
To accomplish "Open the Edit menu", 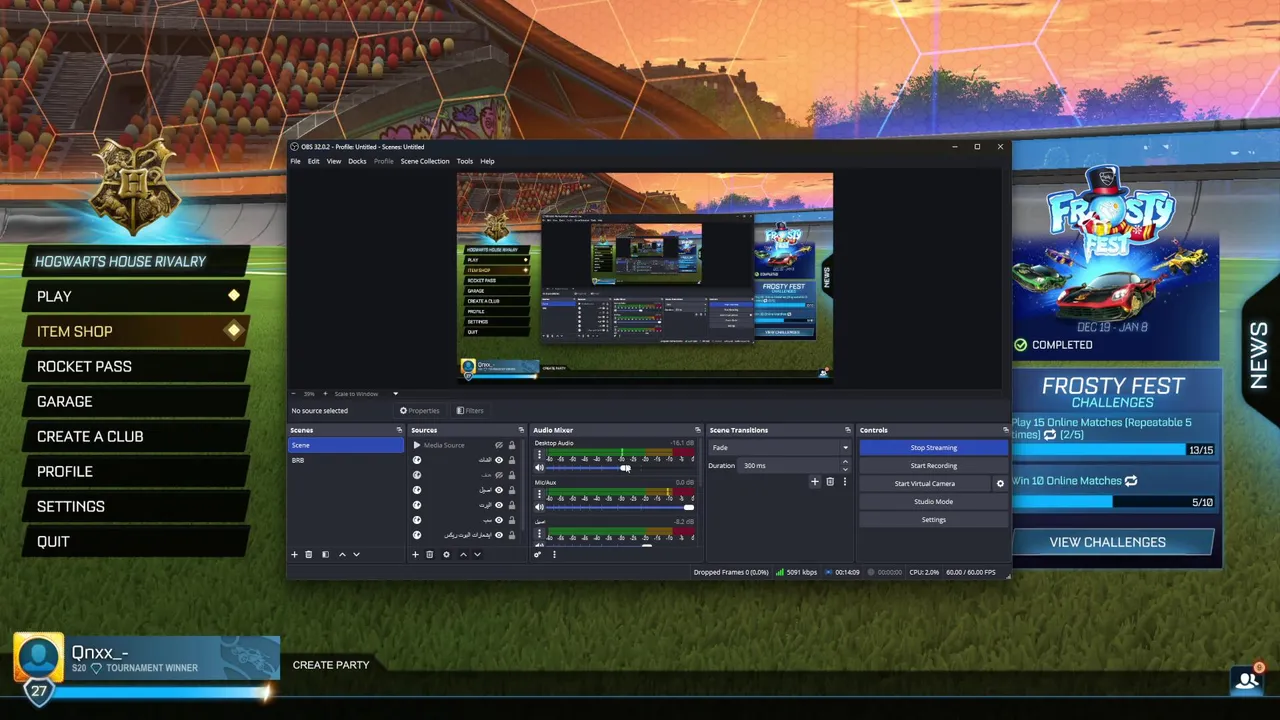I will pyautogui.click(x=313, y=161).
